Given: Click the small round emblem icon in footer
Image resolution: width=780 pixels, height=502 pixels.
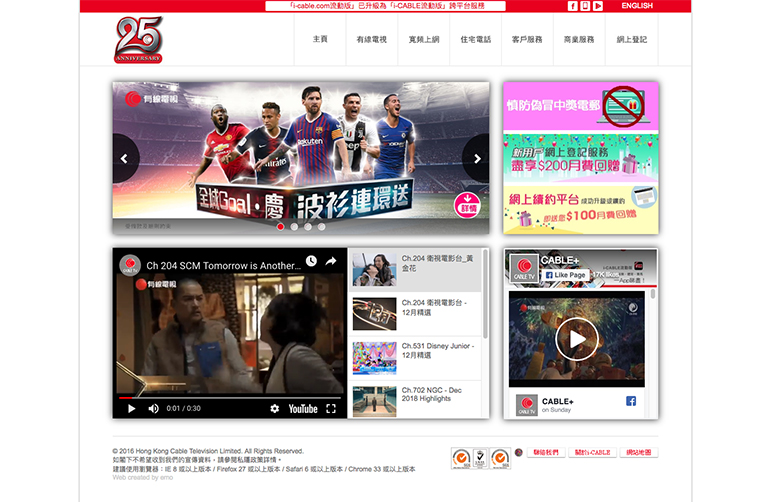Looking at the screenshot, I should point(518,452).
